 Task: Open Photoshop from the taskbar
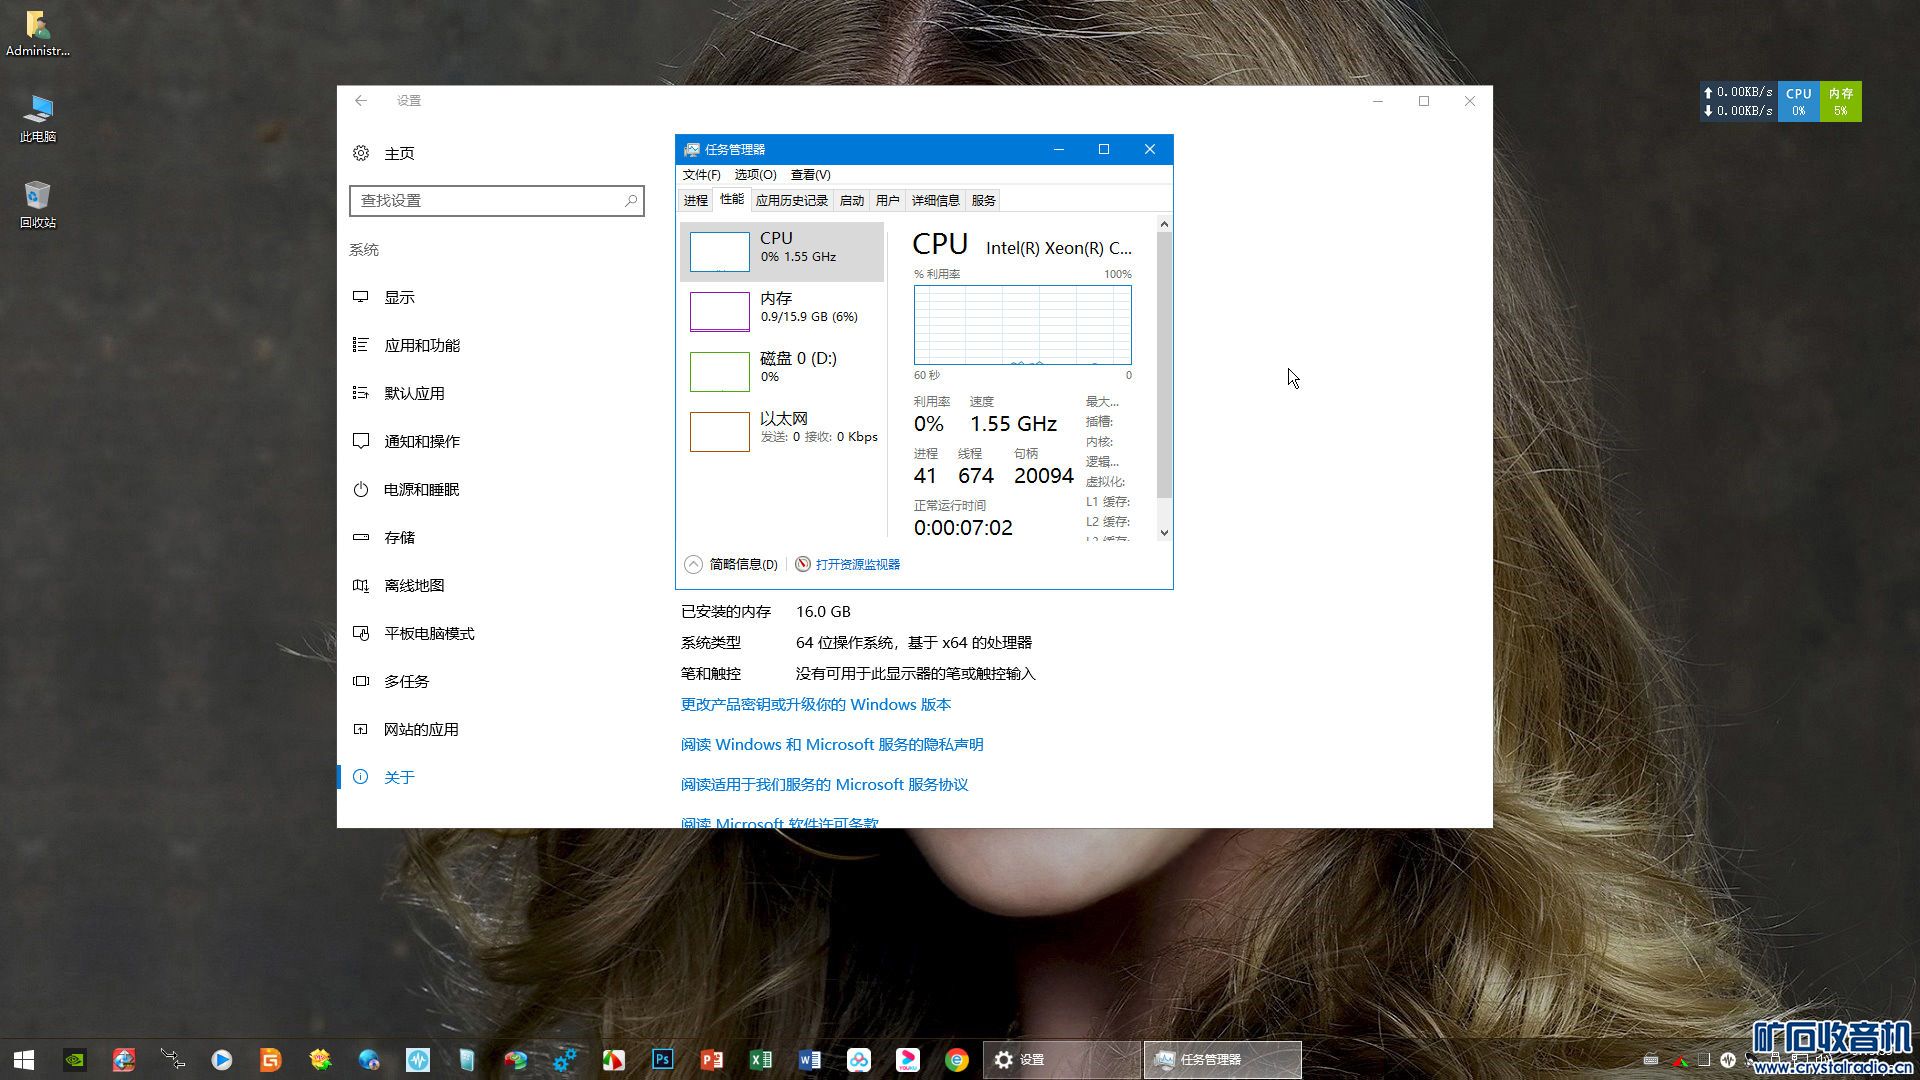pos(662,1059)
